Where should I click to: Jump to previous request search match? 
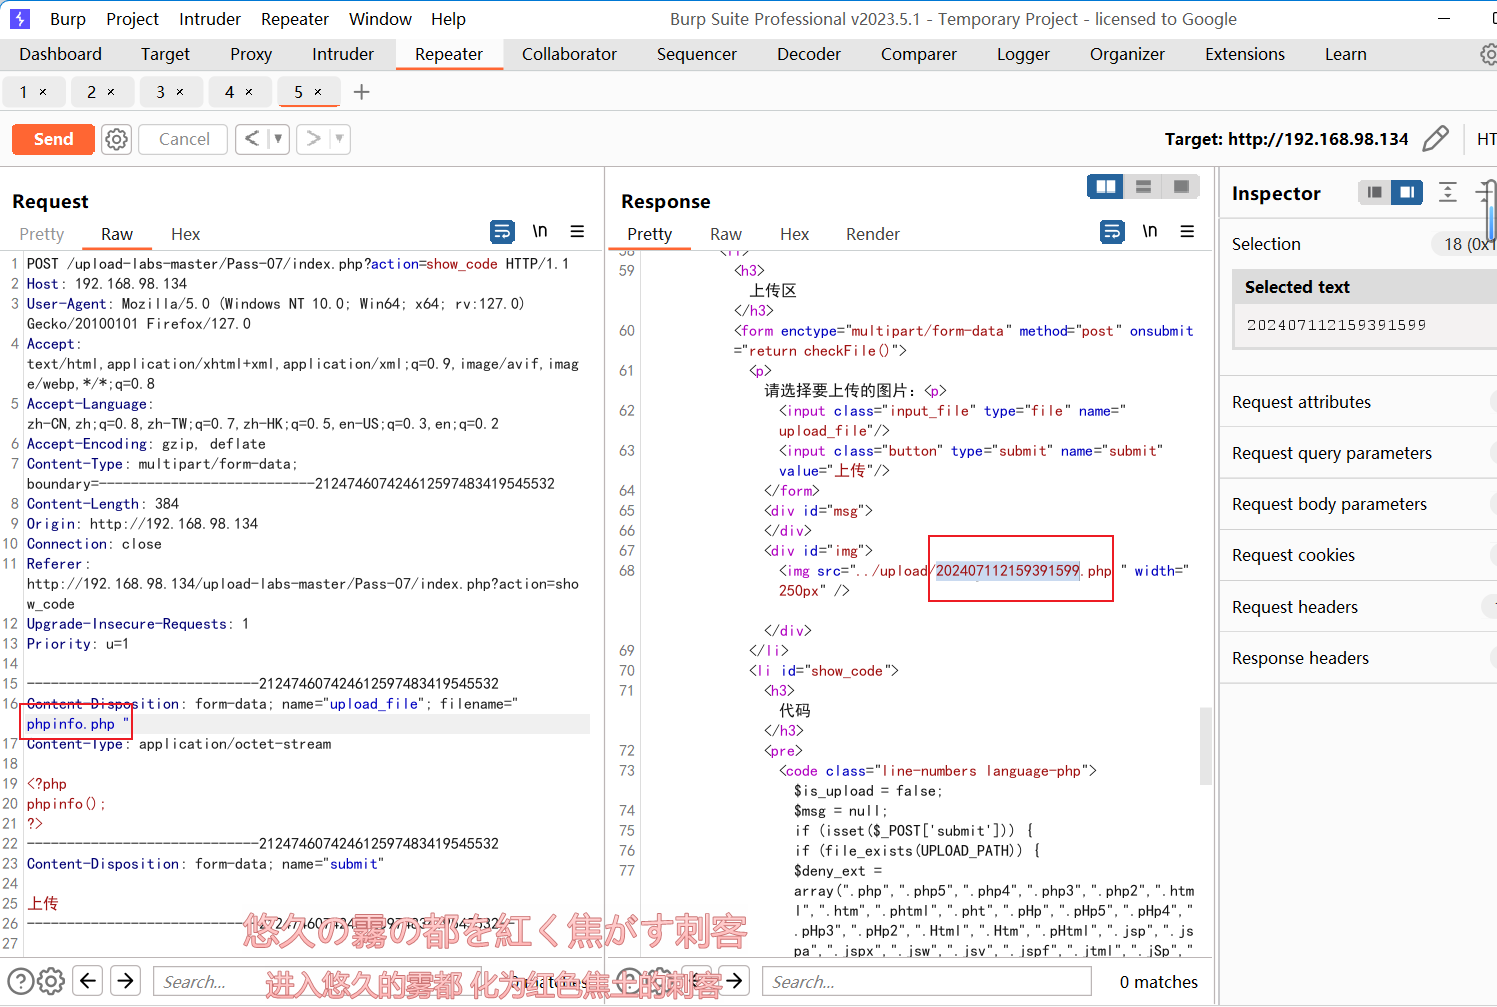click(x=88, y=981)
